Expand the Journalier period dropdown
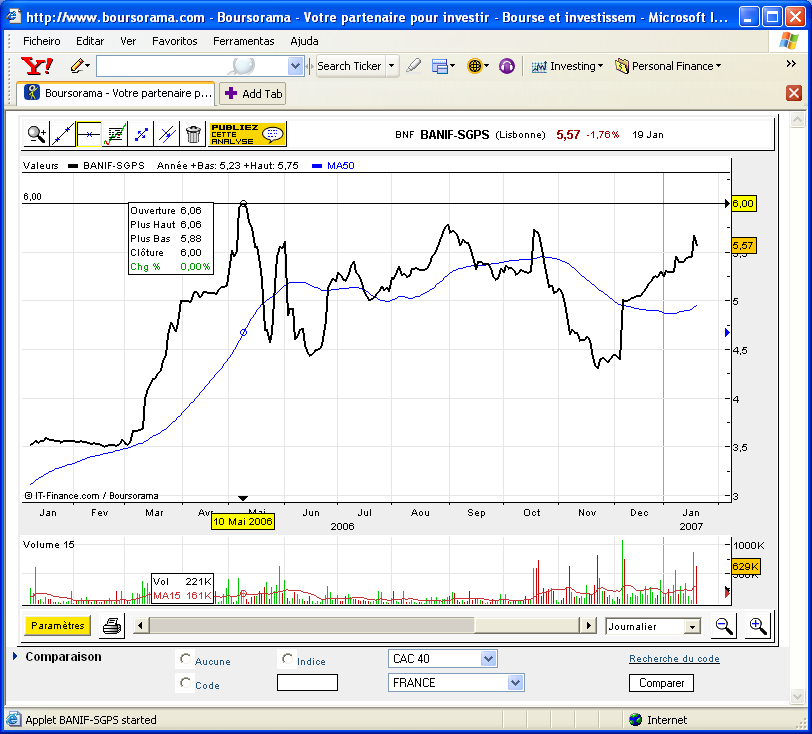 (691, 627)
